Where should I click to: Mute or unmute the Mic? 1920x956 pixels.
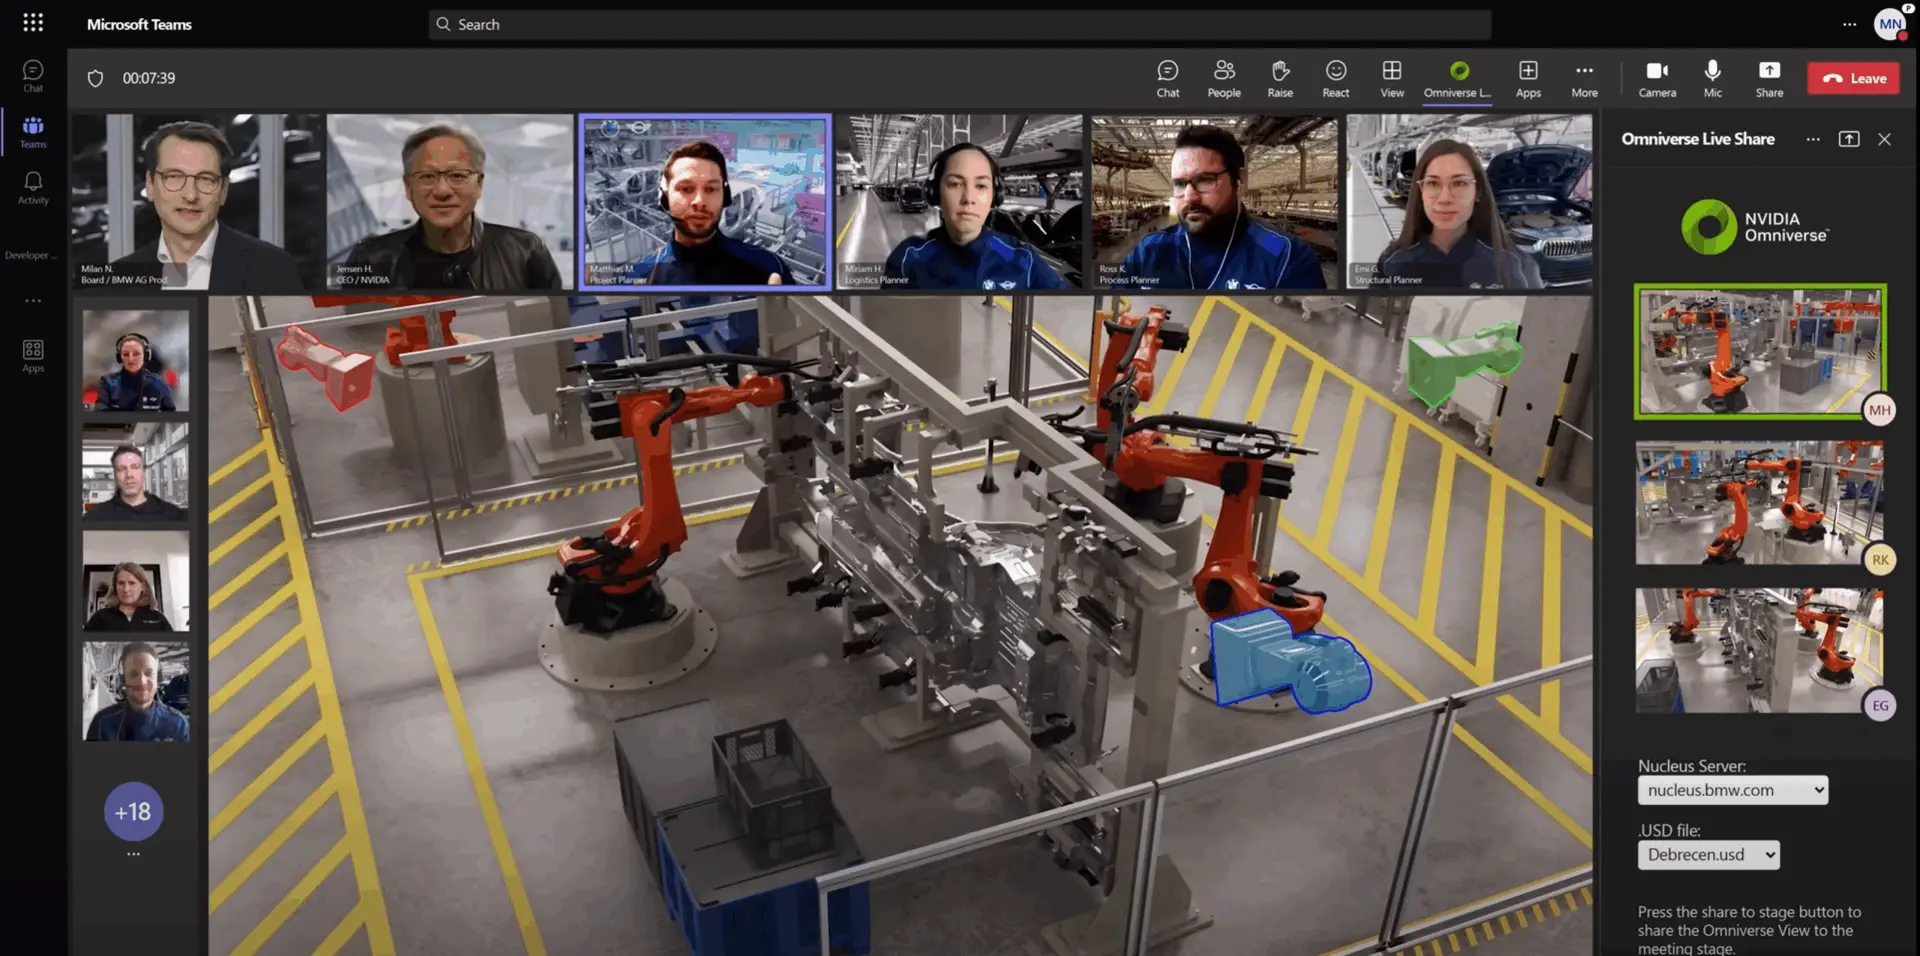click(x=1712, y=78)
